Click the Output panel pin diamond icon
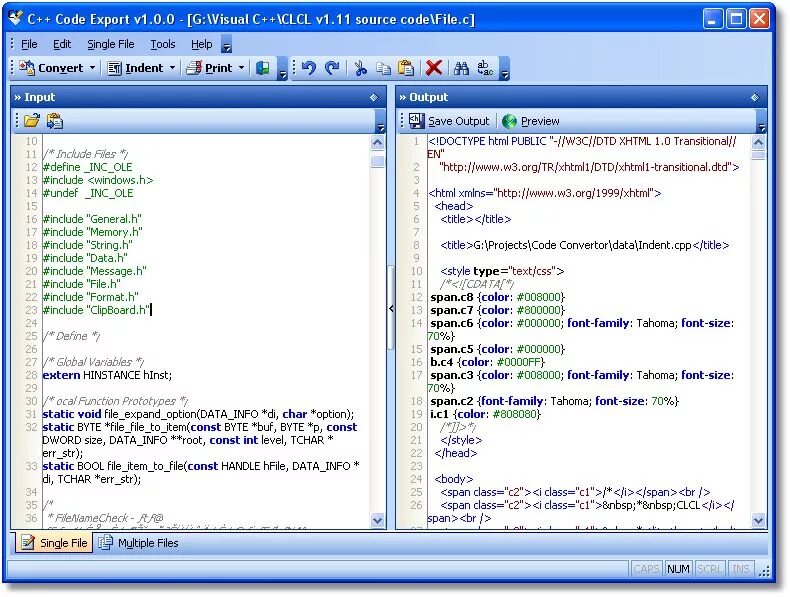The image size is (790, 597). (x=755, y=97)
